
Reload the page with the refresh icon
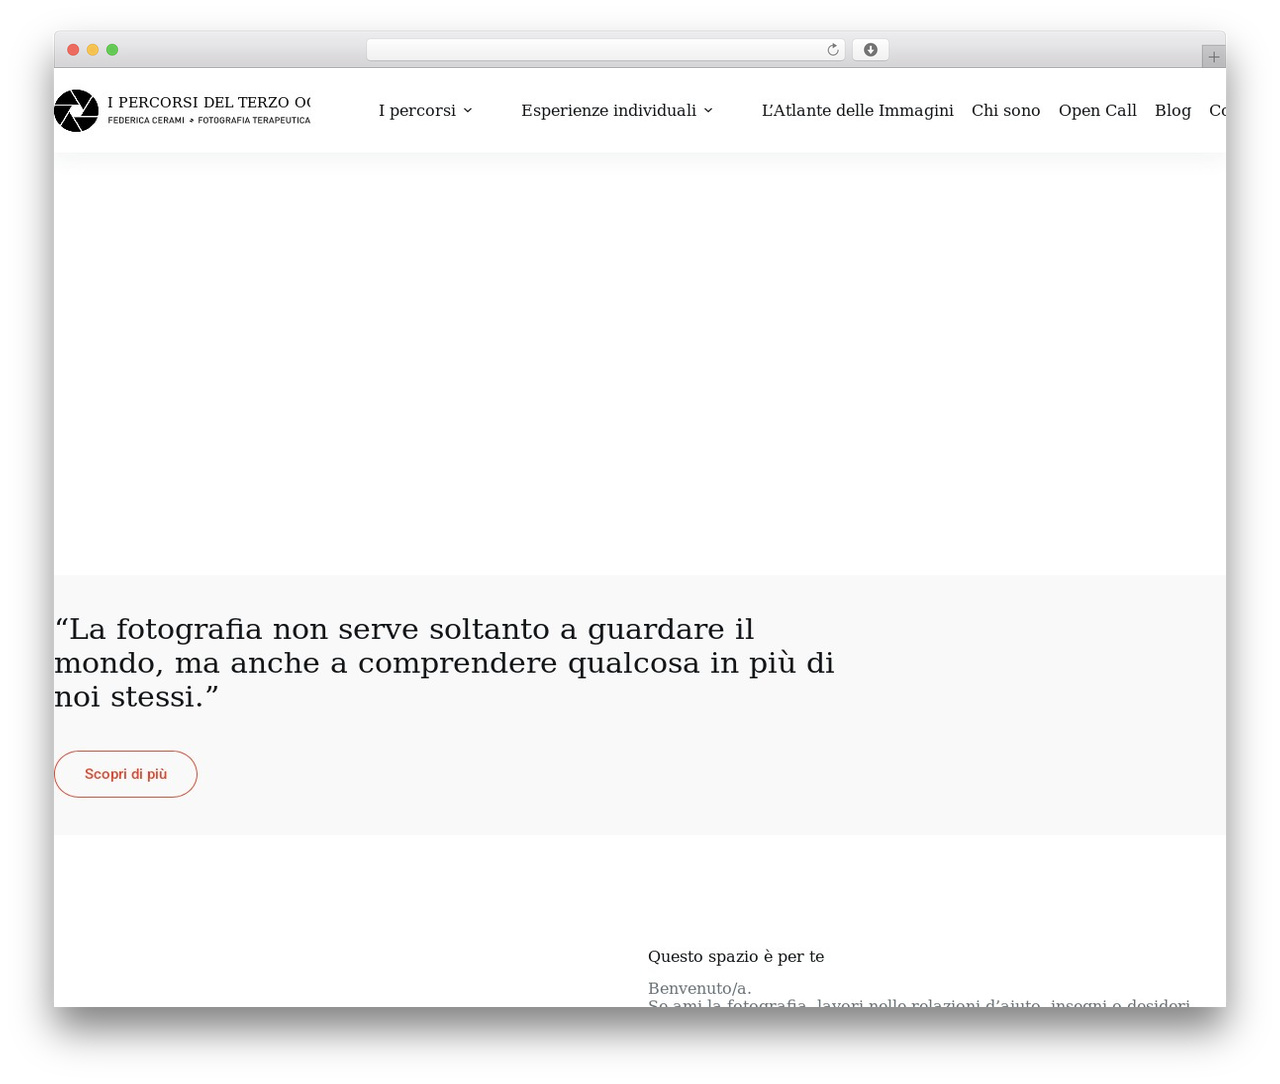[833, 50]
